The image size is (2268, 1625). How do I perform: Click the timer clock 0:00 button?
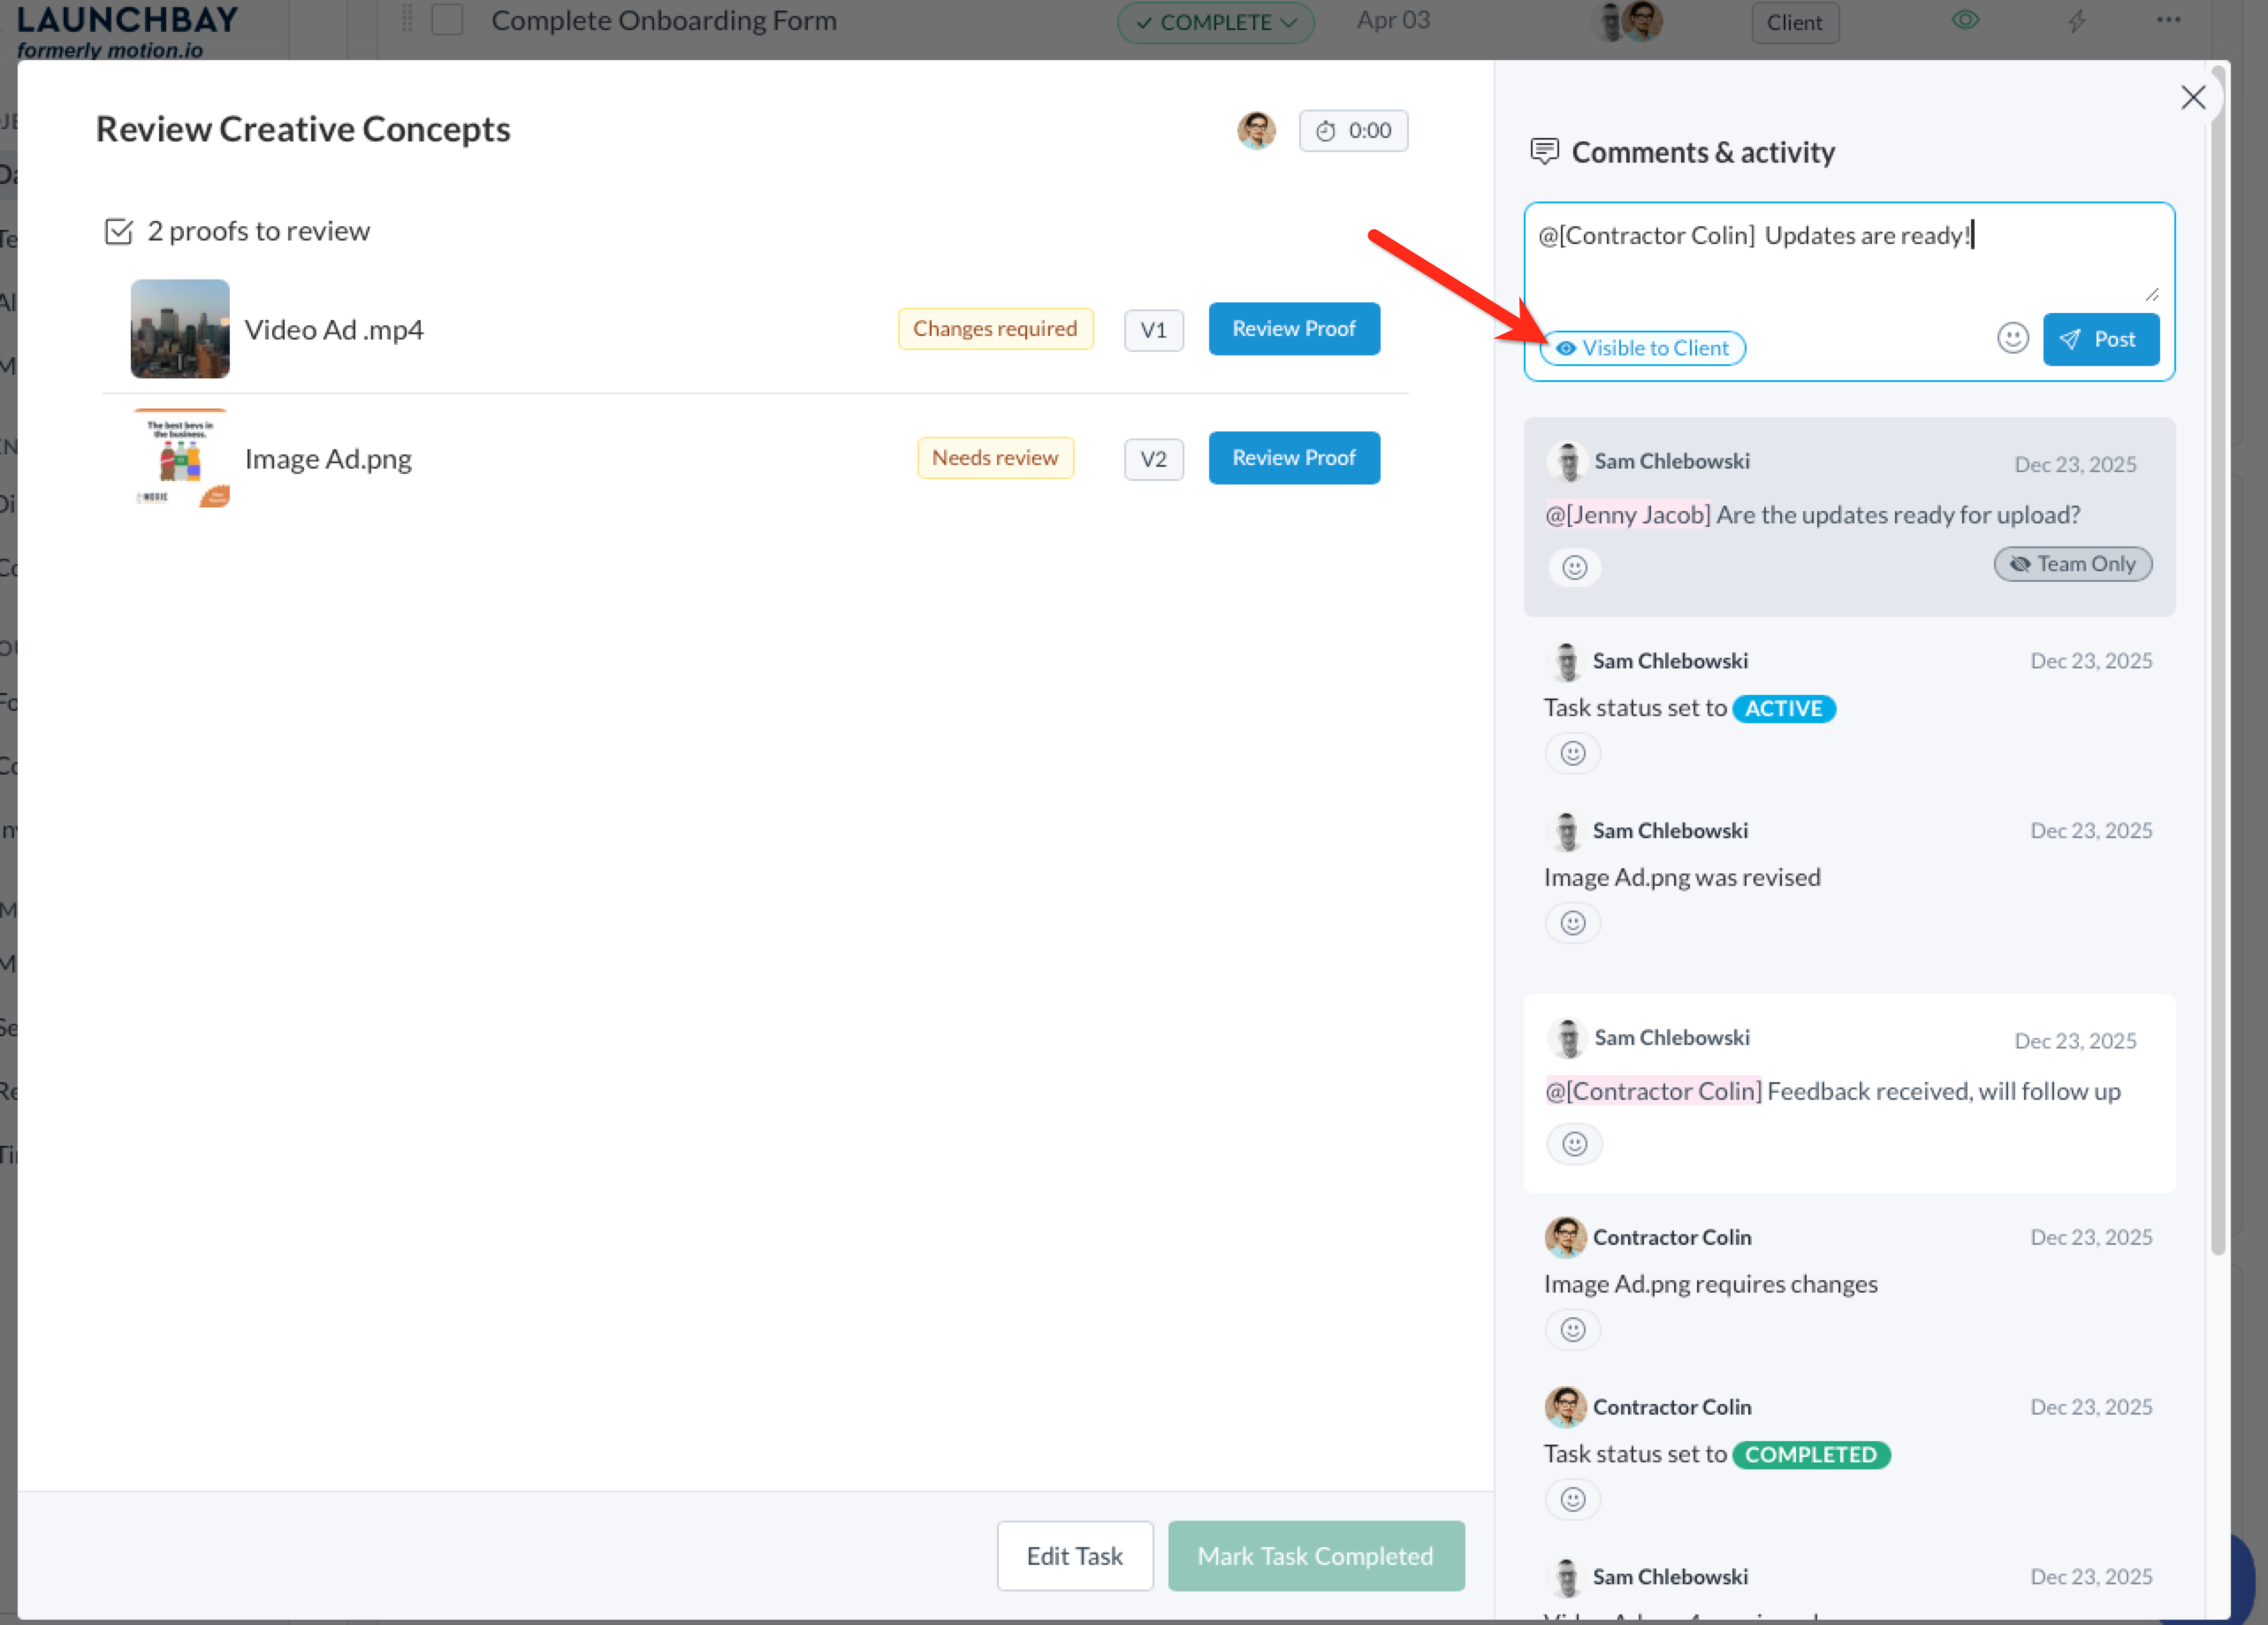click(1353, 131)
